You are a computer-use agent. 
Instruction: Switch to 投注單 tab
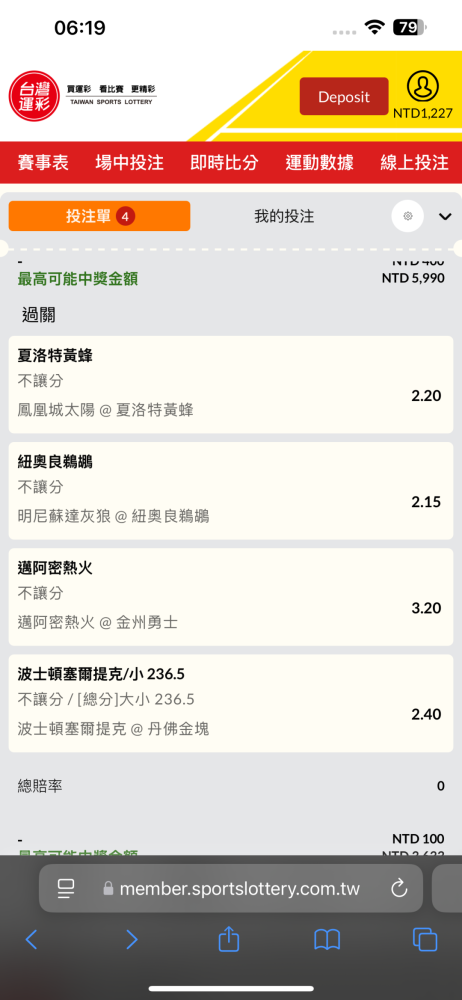click(100, 216)
